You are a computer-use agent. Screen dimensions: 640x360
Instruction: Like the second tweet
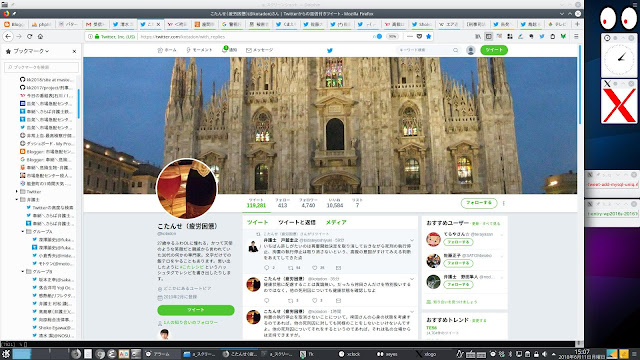coord(315,300)
